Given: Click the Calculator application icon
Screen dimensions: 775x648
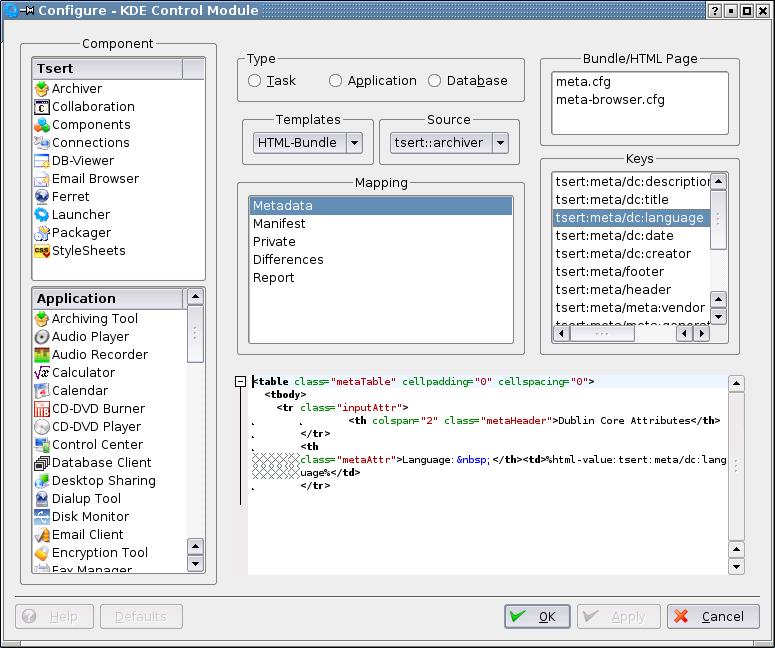Looking at the screenshot, I should pyautogui.click(x=42, y=373).
